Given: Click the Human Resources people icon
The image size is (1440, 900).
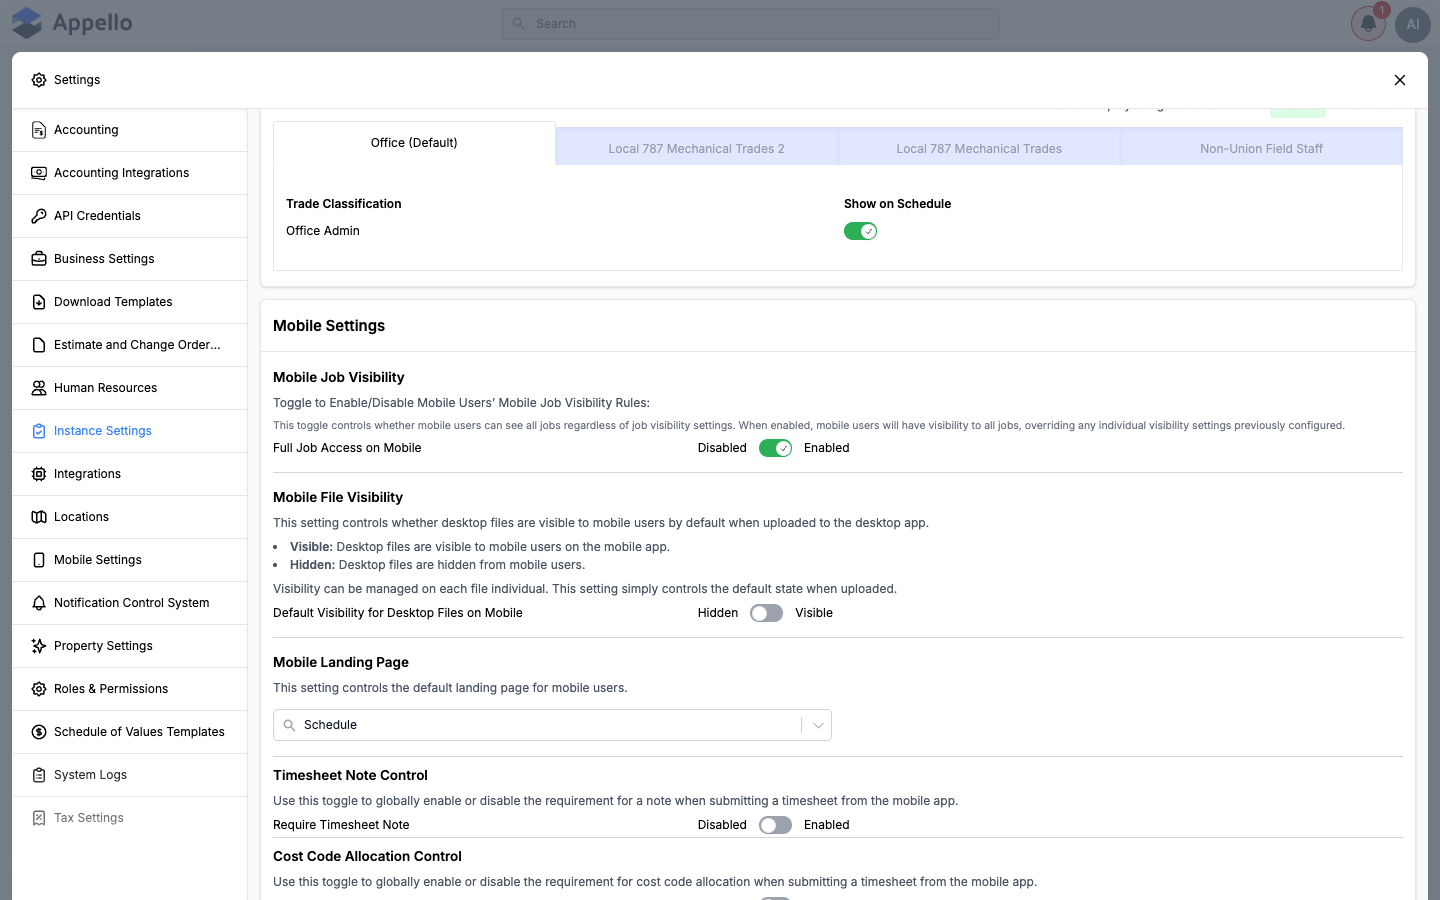Looking at the screenshot, I should pos(39,388).
